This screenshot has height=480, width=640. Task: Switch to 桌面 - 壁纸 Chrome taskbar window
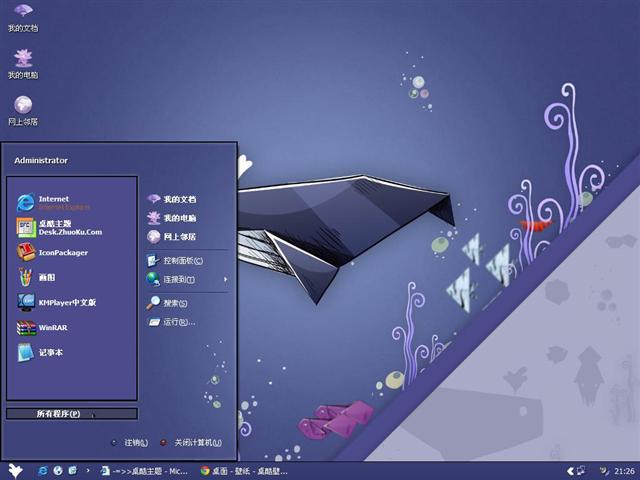point(244,471)
